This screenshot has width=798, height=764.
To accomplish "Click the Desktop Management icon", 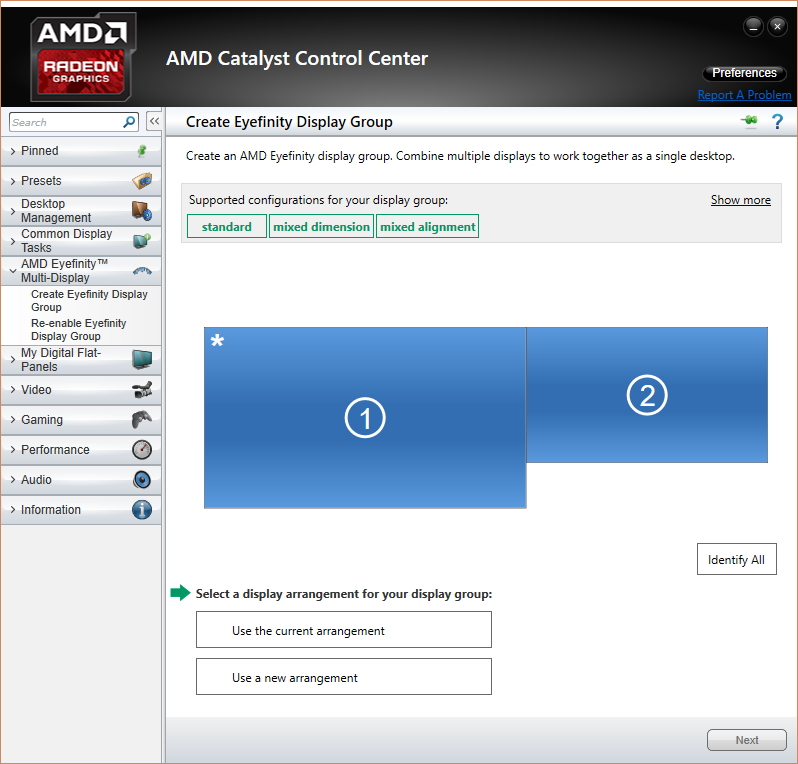I will point(142,211).
